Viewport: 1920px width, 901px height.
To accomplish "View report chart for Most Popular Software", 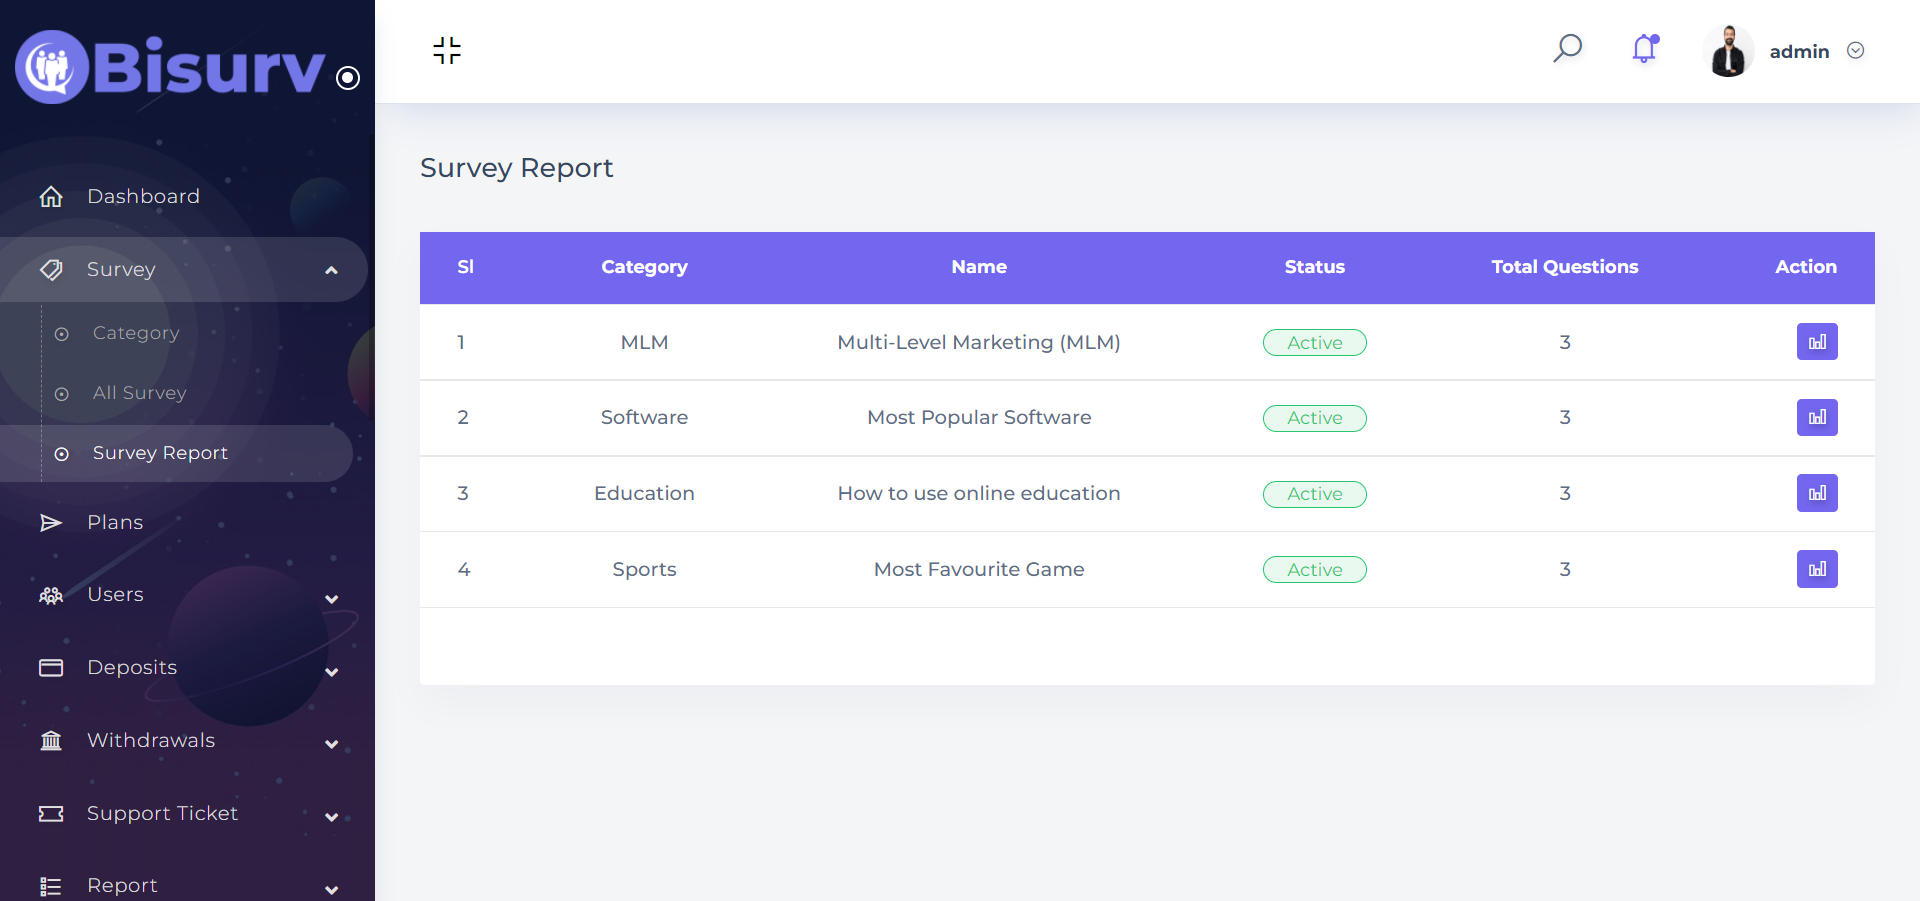I will (x=1816, y=417).
